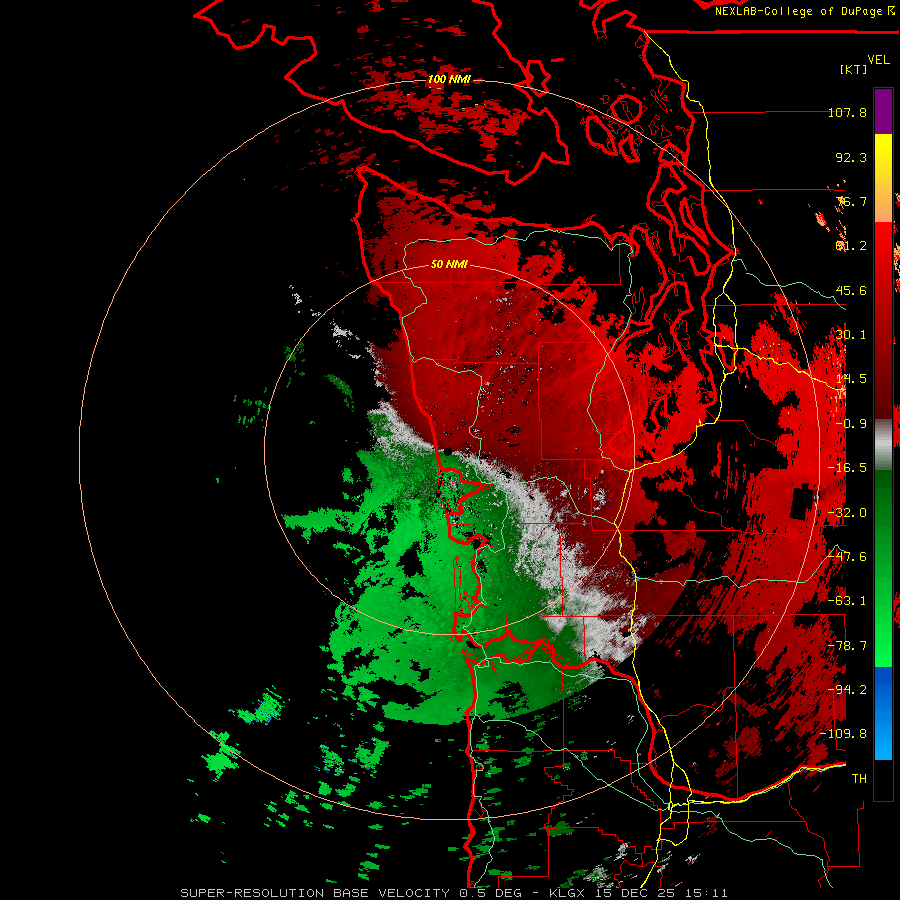
Task: Click the gray zero-velocity segment of color bar
Action: 883,445
